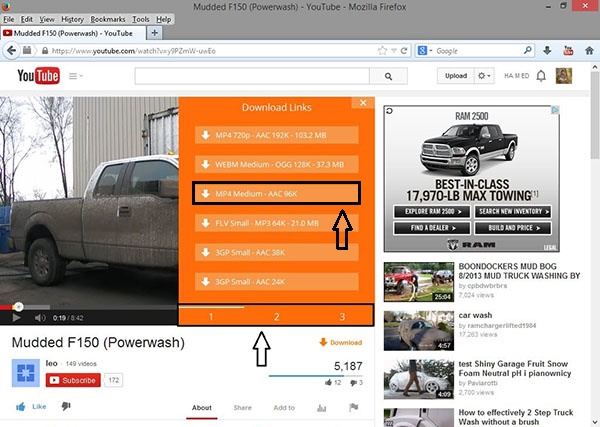Click the video progress bar scrubber
Viewport: 600px width, 427px height.
pyautogui.click(x=18, y=306)
